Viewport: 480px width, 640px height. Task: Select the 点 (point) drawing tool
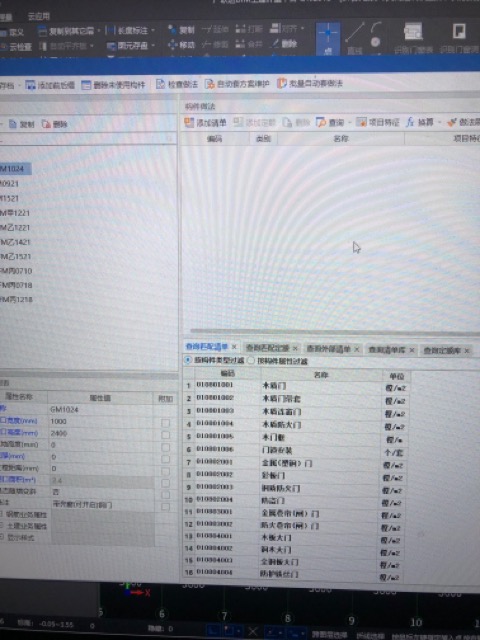click(328, 39)
